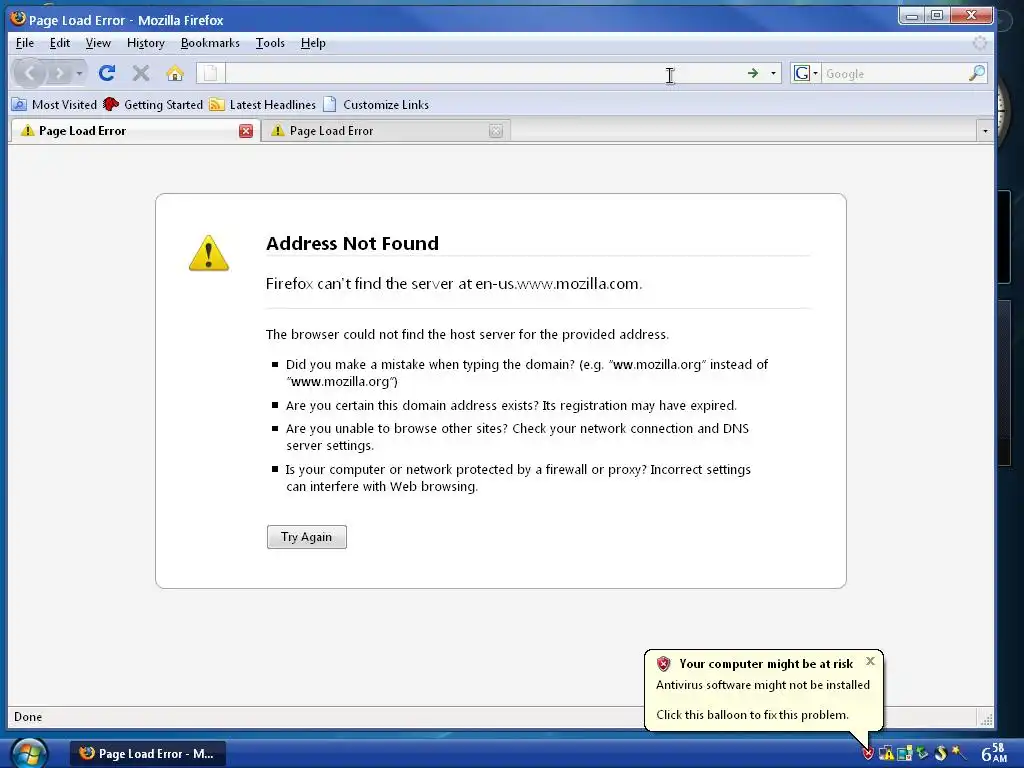Open the Customize Links bookmark
The height and width of the screenshot is (768, 1024).
tap(376, 104)
